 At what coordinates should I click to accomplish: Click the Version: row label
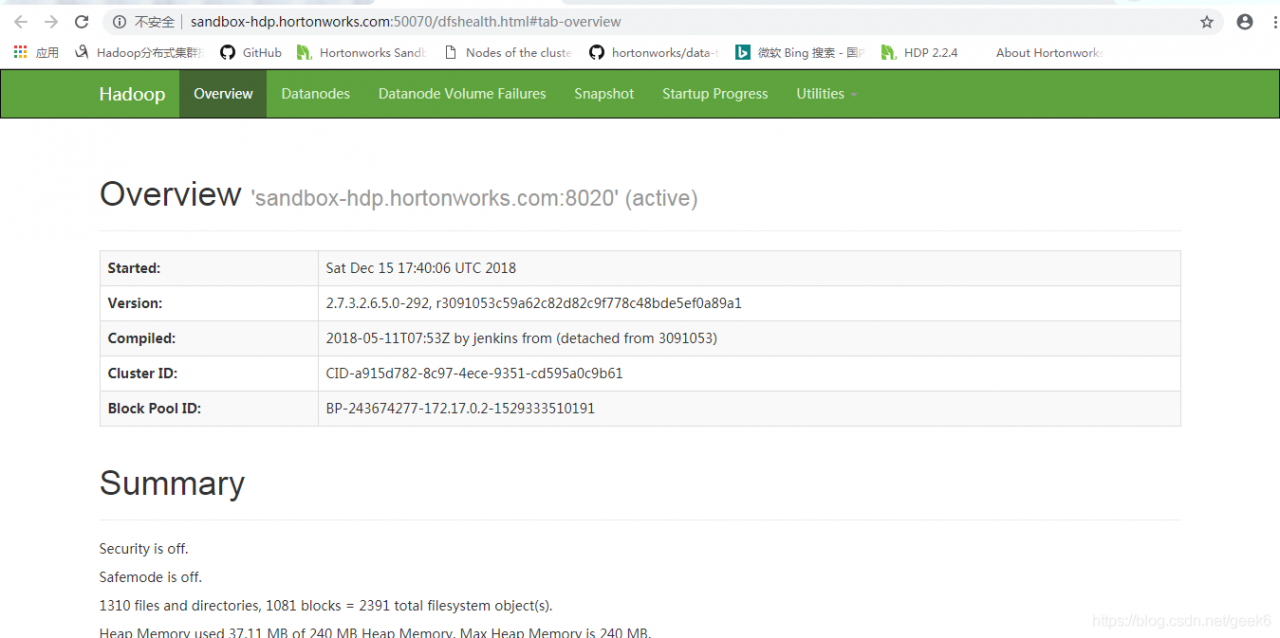click(135, 303)
